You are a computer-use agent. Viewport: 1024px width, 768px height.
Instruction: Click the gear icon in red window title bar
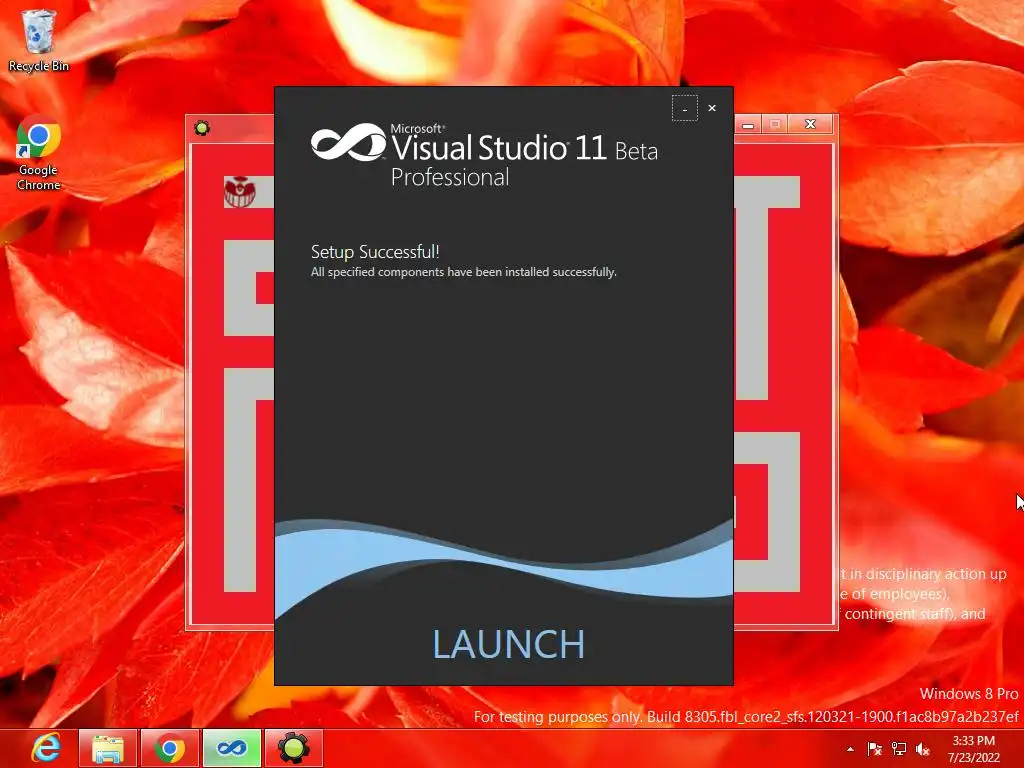coord(202,128)
